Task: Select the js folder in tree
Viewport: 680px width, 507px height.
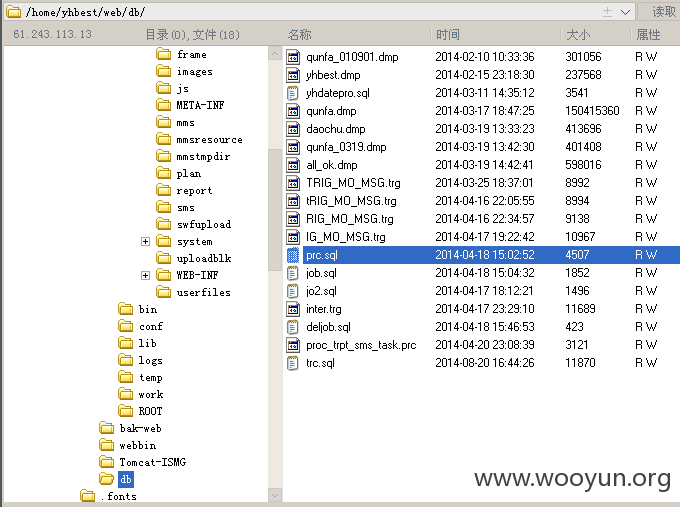Action: click(183, 88)
